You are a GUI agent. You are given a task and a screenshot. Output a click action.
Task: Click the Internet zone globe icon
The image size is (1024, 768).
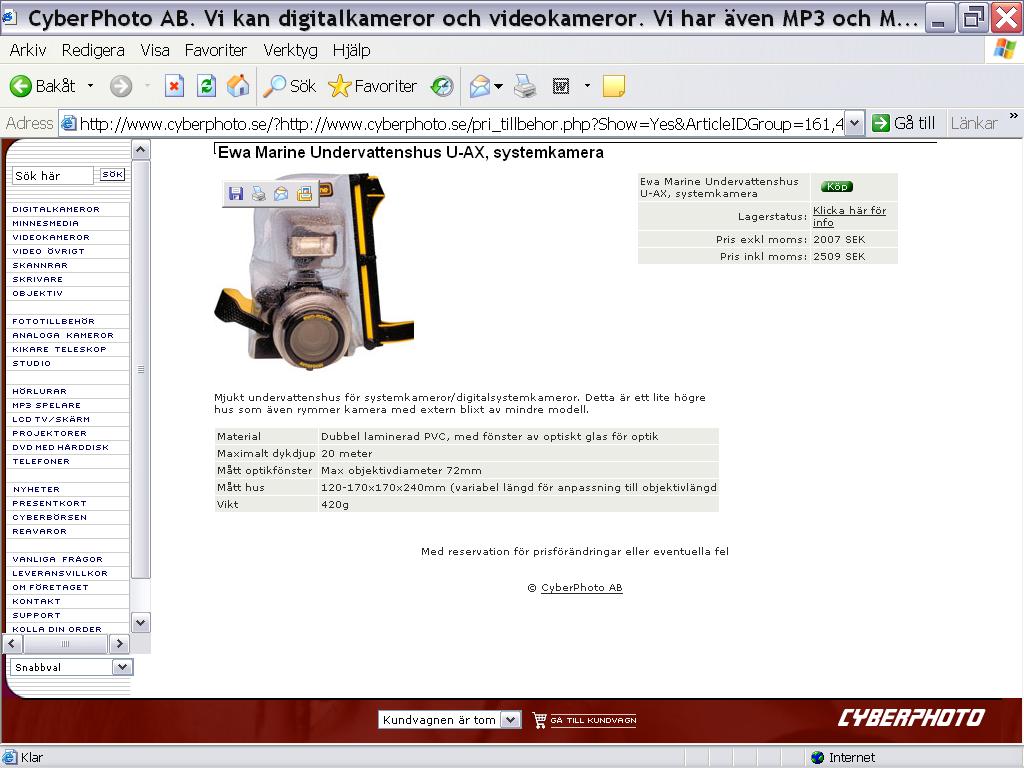(x=817, y=758)
